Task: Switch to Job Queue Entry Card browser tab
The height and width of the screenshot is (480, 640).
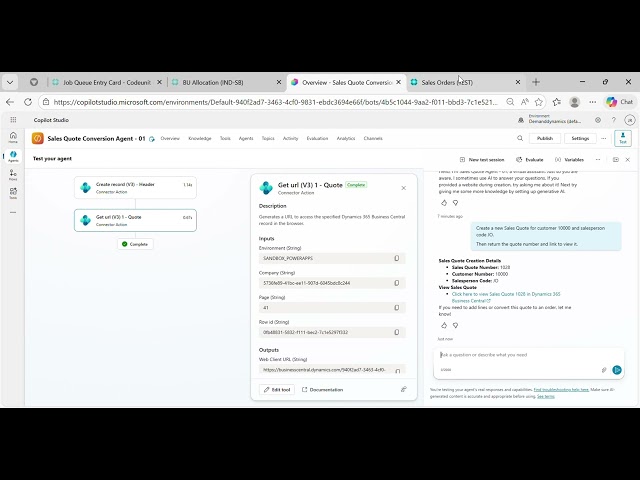Action: (x=107, y=82)
